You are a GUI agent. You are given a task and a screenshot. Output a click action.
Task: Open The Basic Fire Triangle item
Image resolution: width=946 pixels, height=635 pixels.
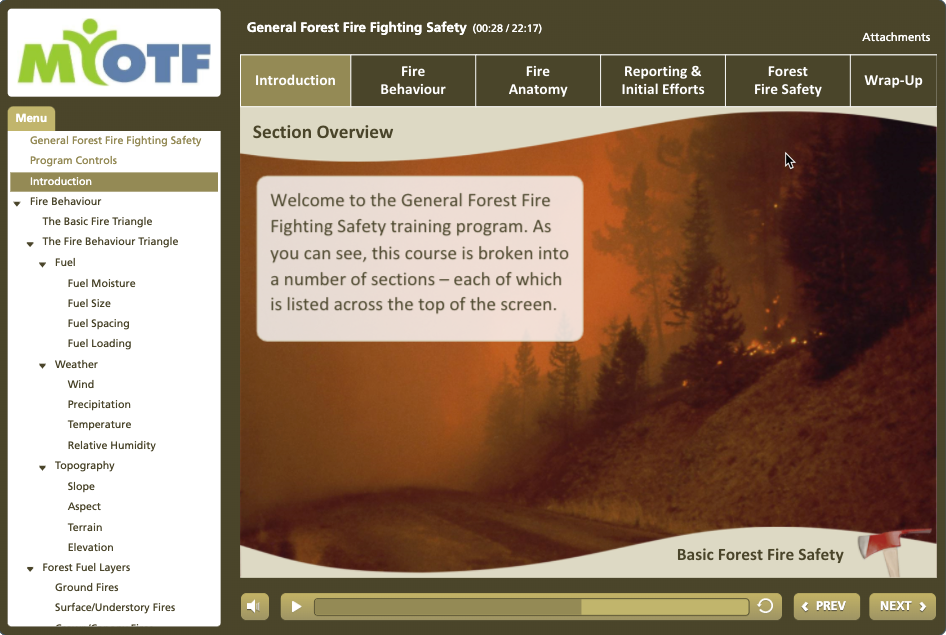click(97, 221)
